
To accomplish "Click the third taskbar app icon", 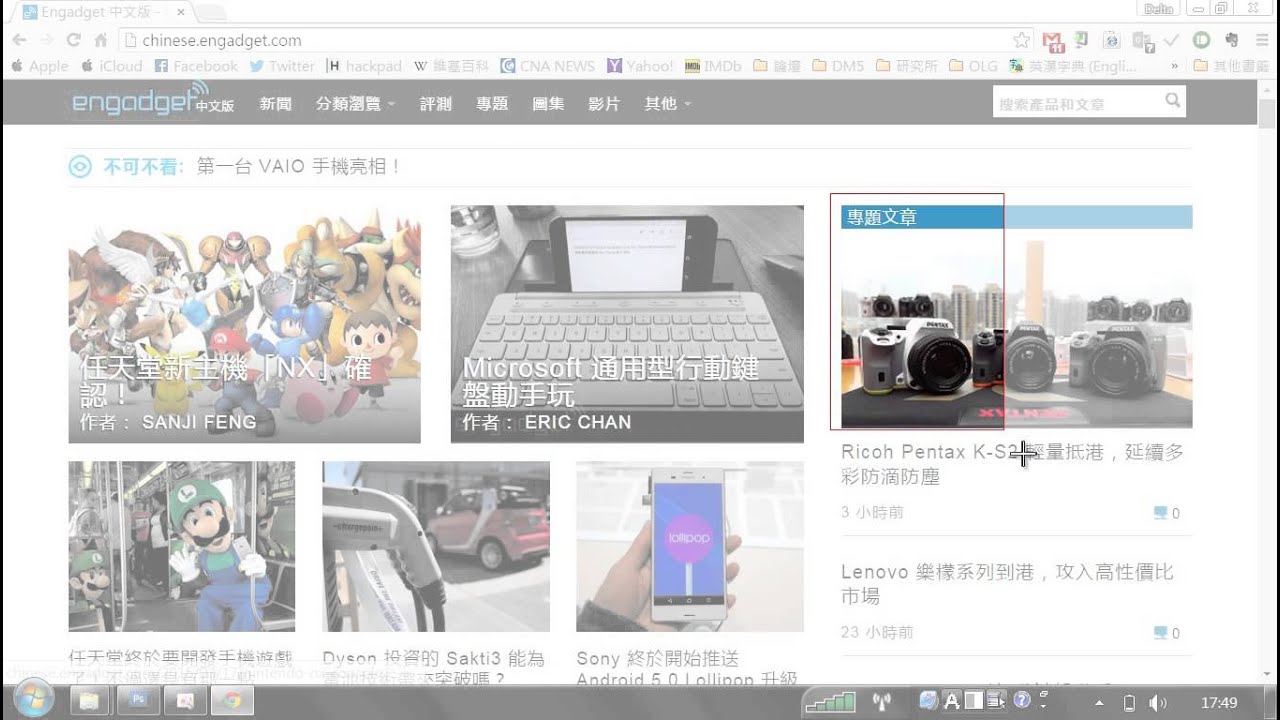I will [185, 701].
